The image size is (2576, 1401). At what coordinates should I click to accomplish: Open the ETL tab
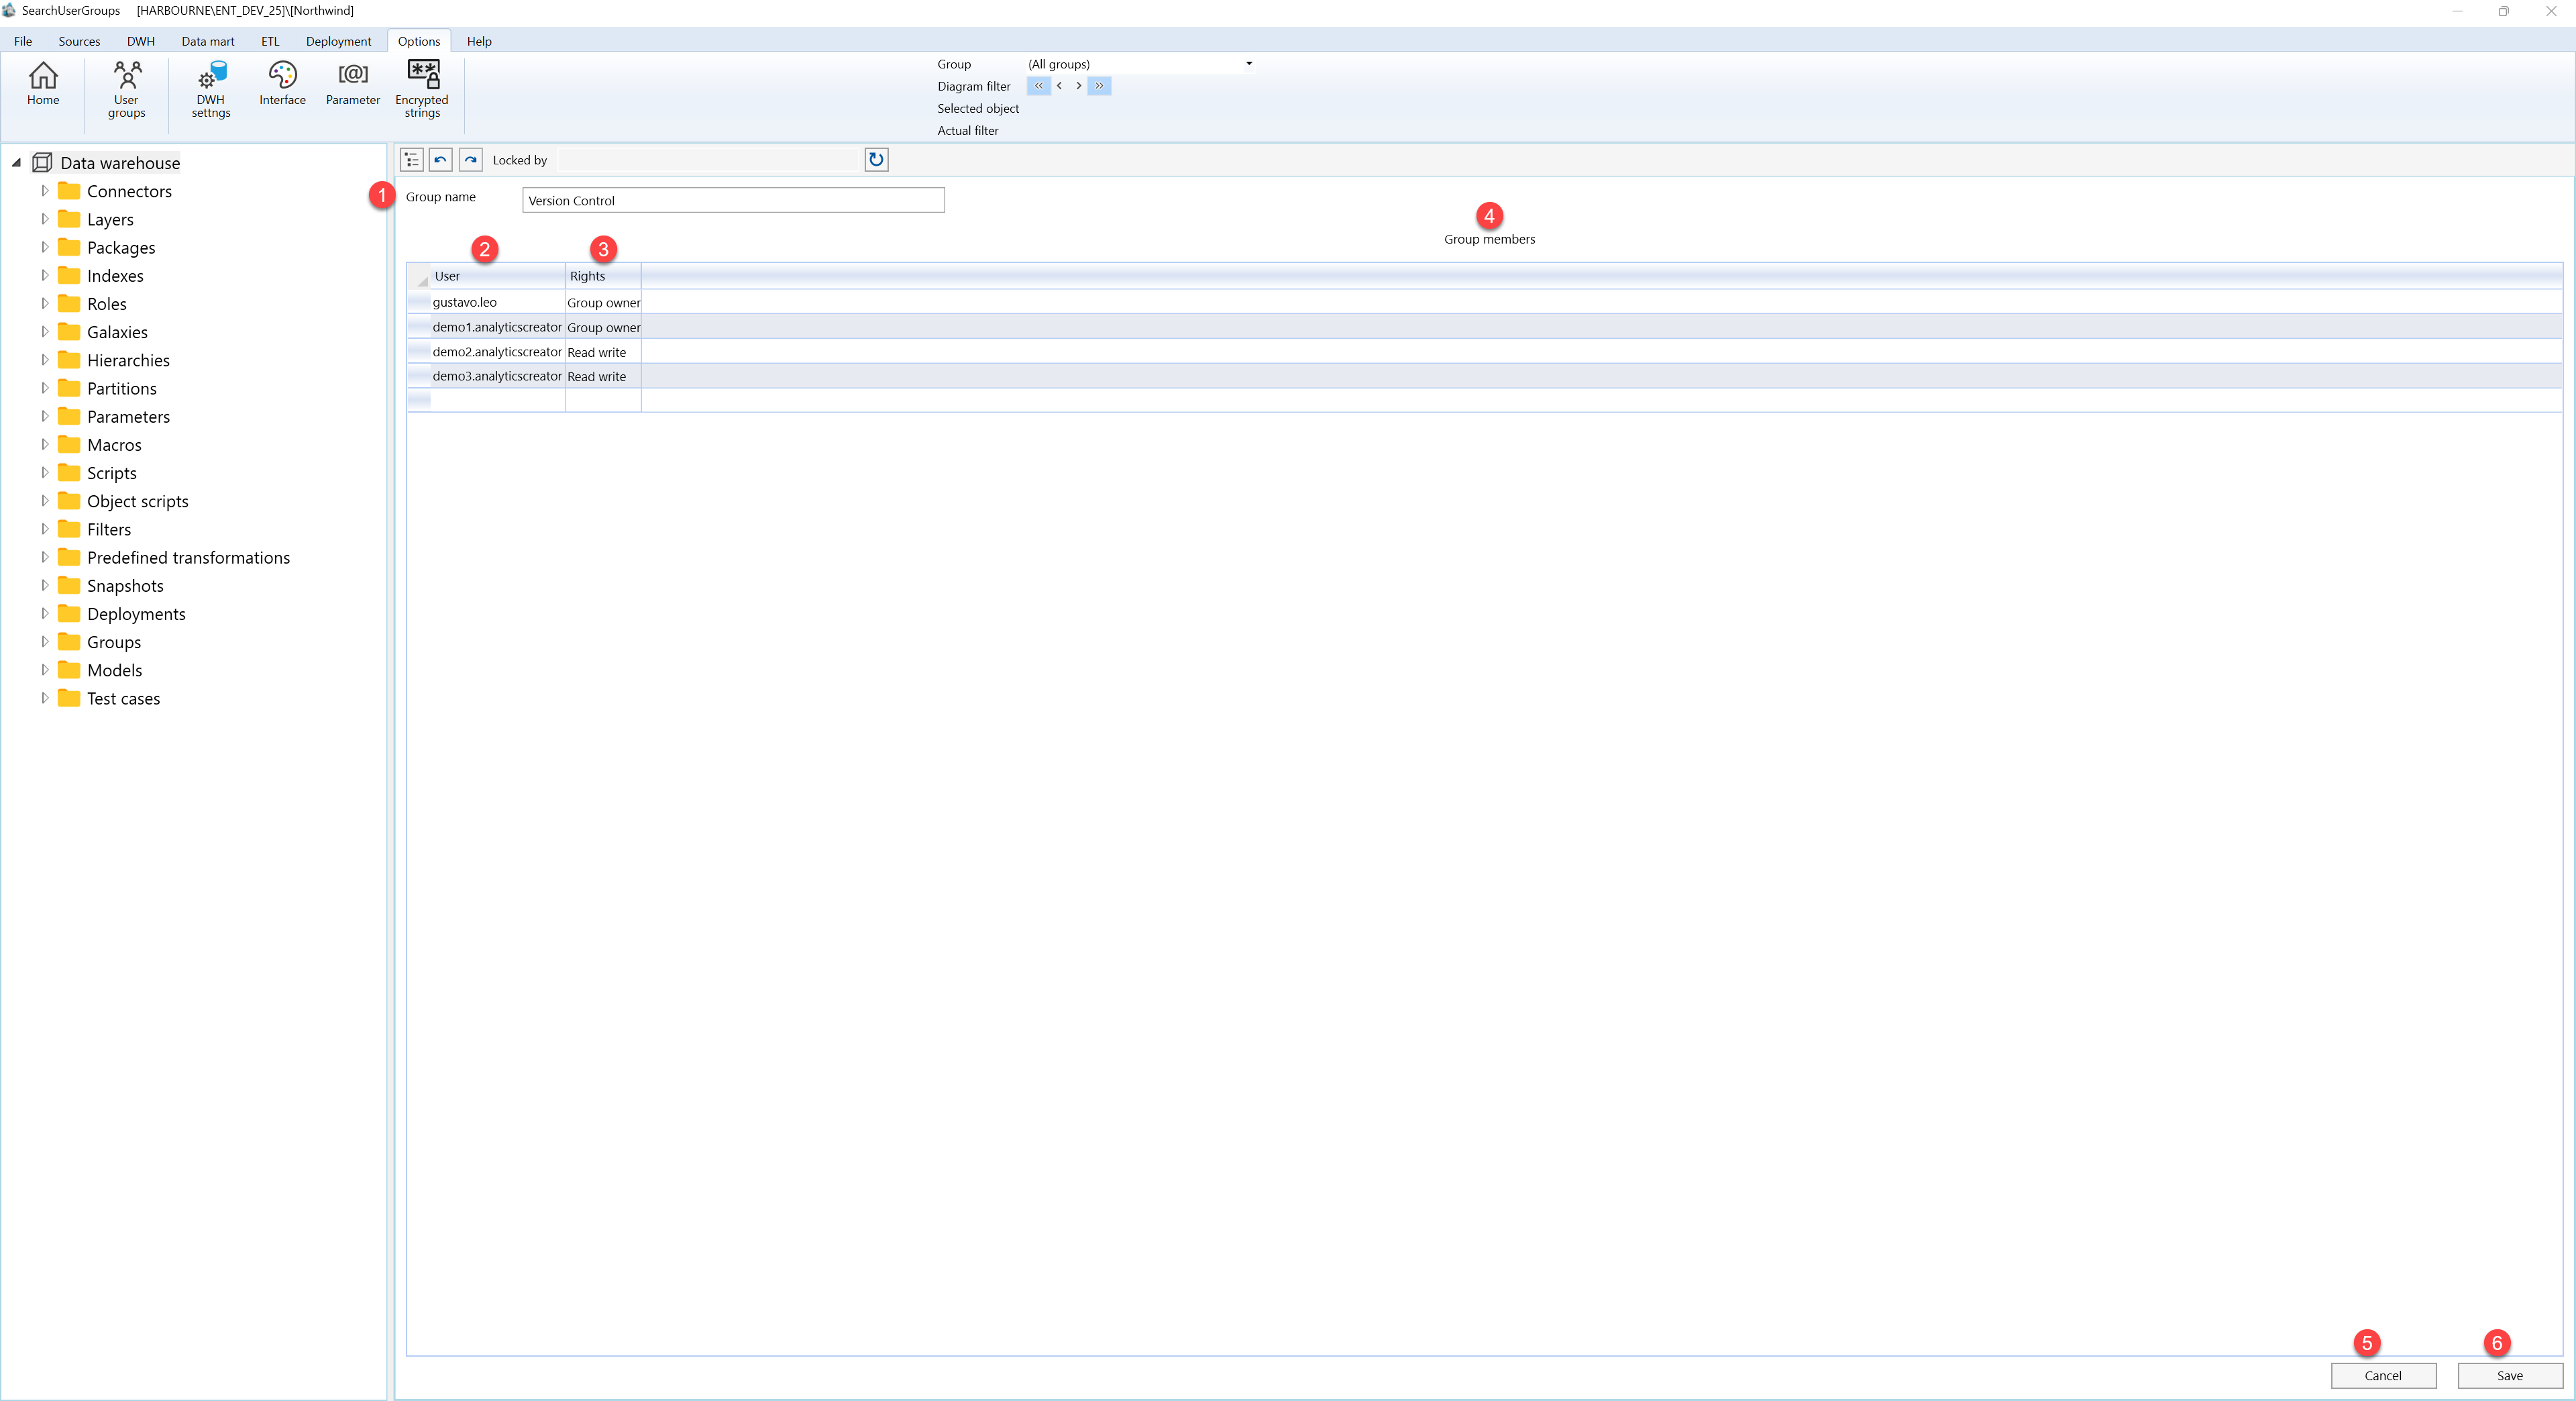[x=270, y=41]
